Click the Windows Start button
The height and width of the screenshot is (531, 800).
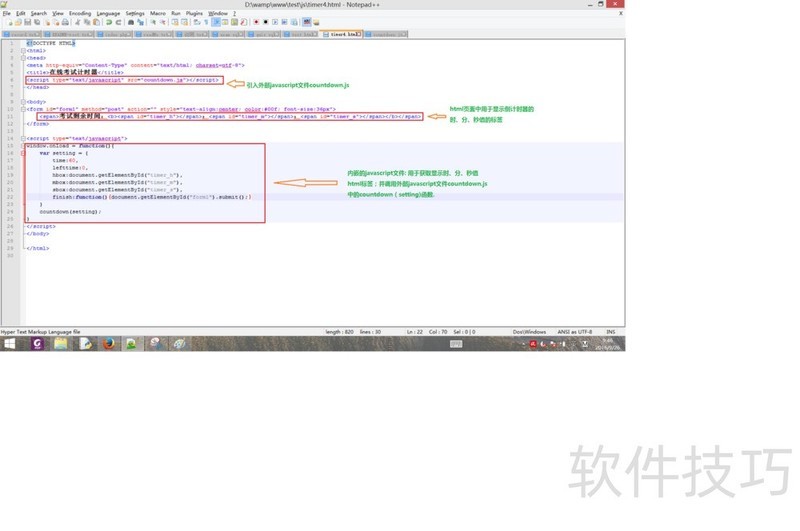(10, 344)
